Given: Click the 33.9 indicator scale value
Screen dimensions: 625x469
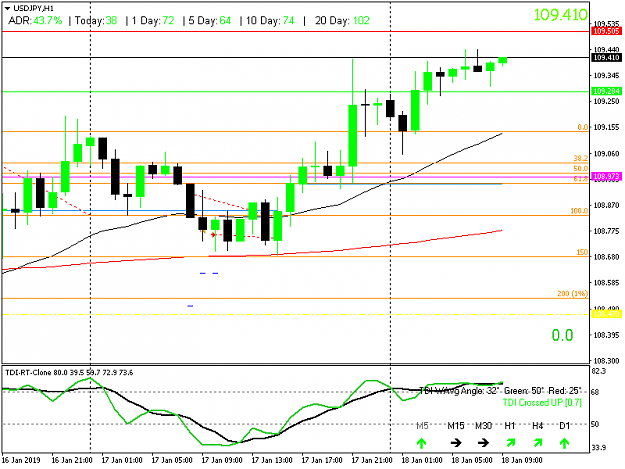Looking at the screenshot, I should click(x=599, y=447).
